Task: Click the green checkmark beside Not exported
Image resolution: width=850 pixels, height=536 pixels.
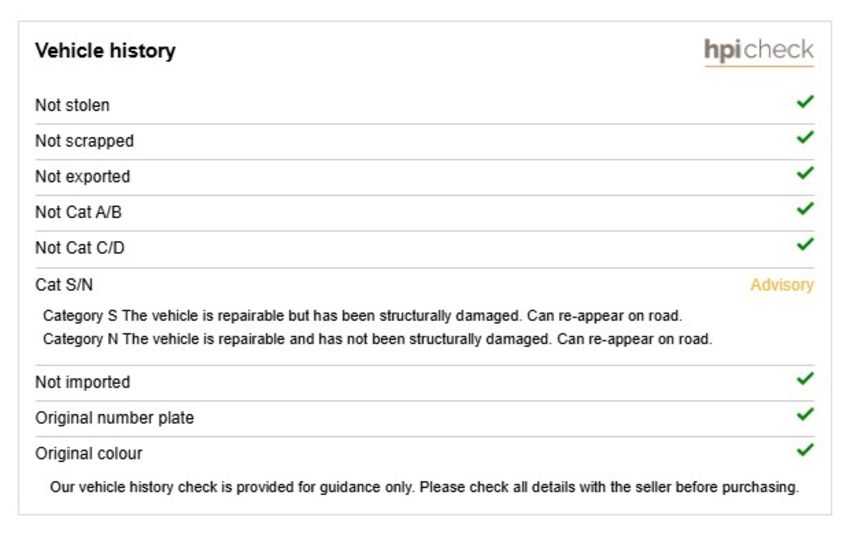Action: (805, 173)
